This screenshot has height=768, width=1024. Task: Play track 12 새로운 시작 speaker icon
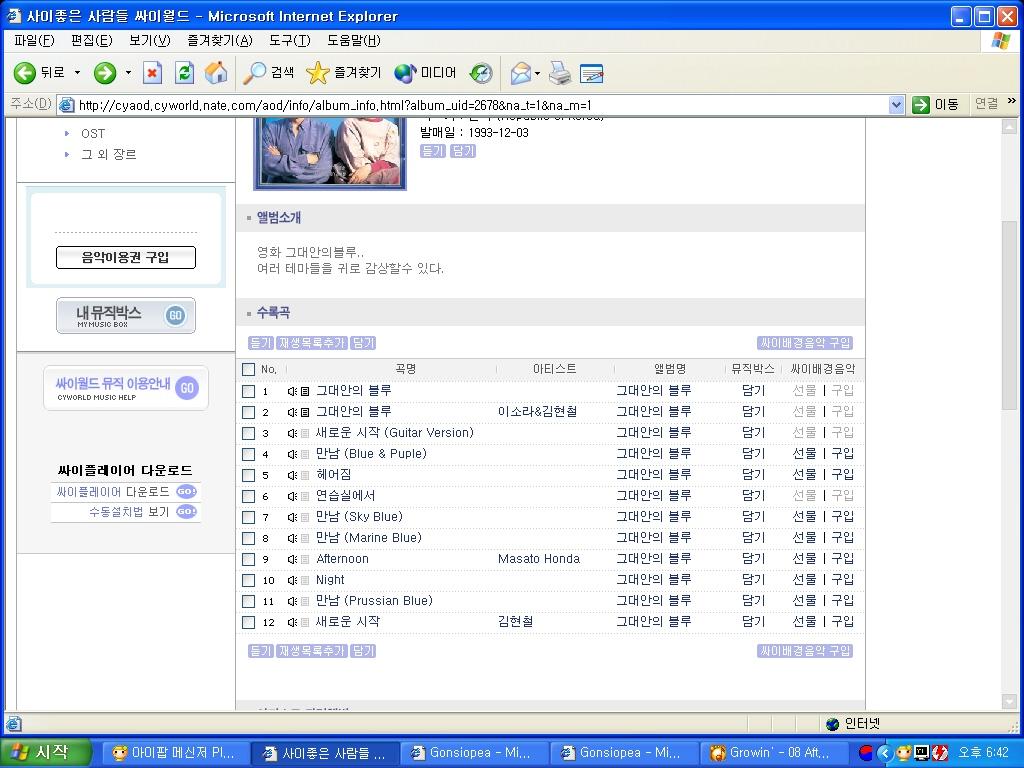pos(292,622)
